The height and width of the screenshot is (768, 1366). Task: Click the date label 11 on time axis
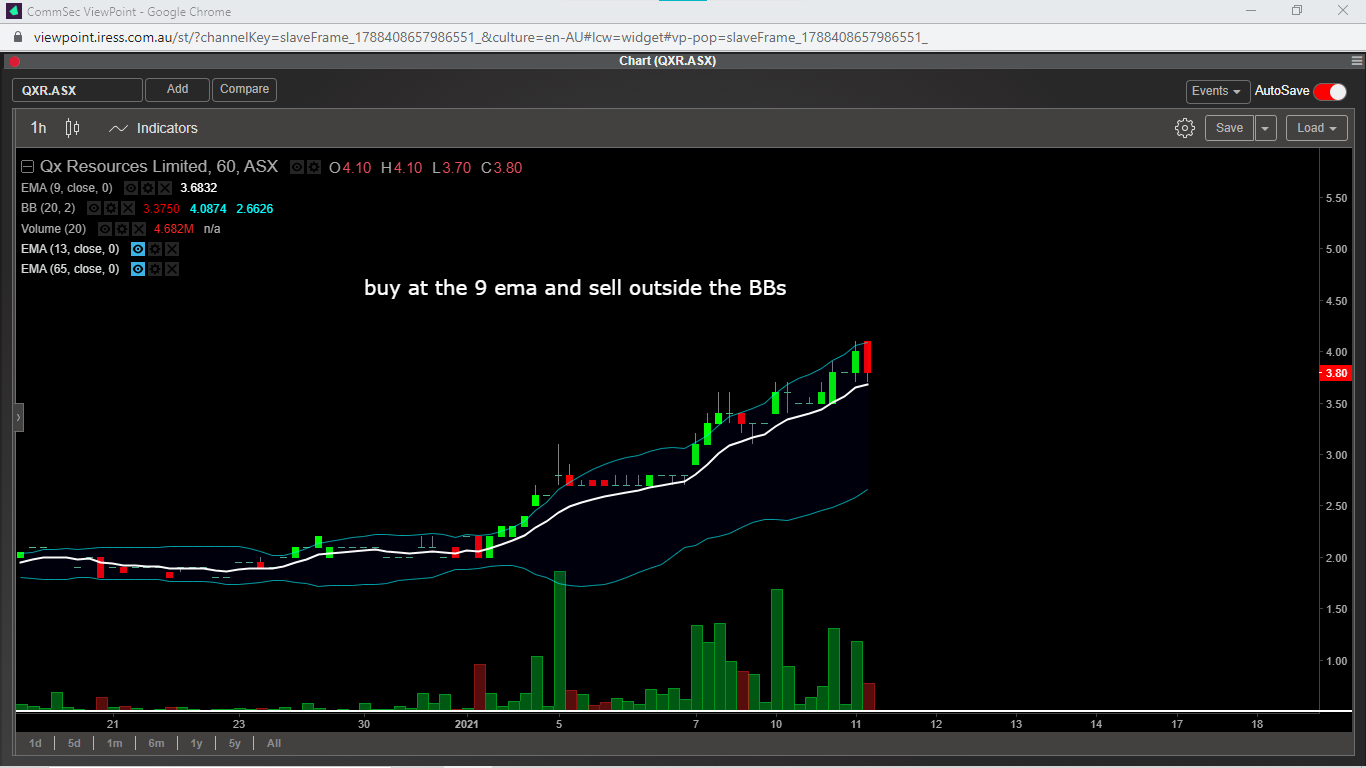click(x=856, y=723)
